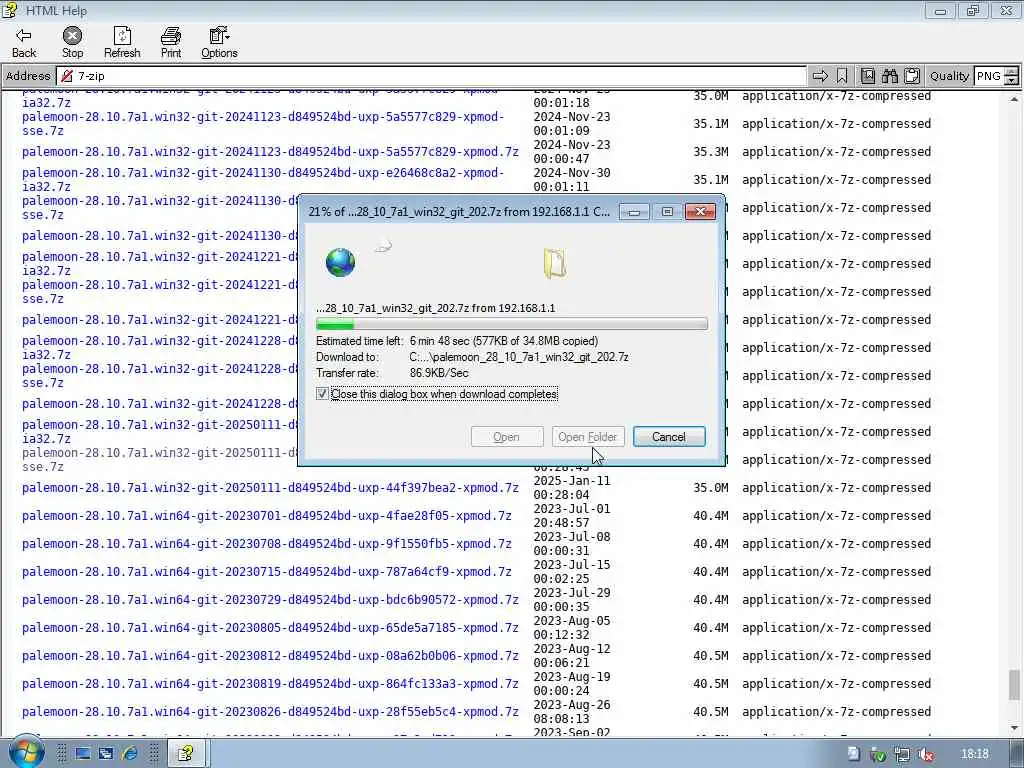The height and width of the screenshot is (768, 1024).
Task: Click the clipboard paste icon
Action: 912,76
